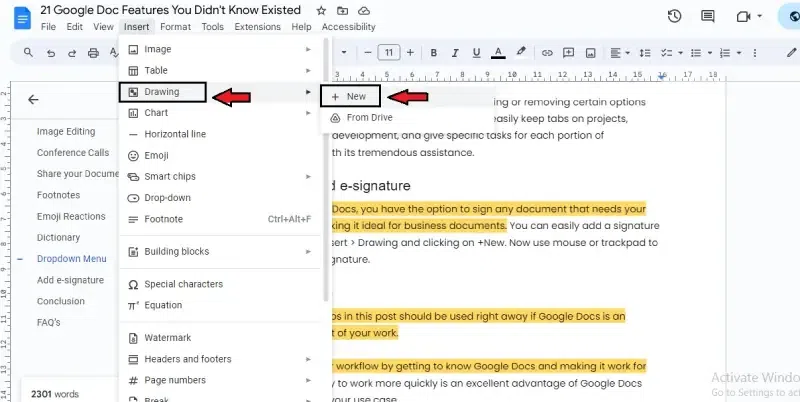Expand the Chart submenu
Screen dimensions: 800x402
[220, 113]
